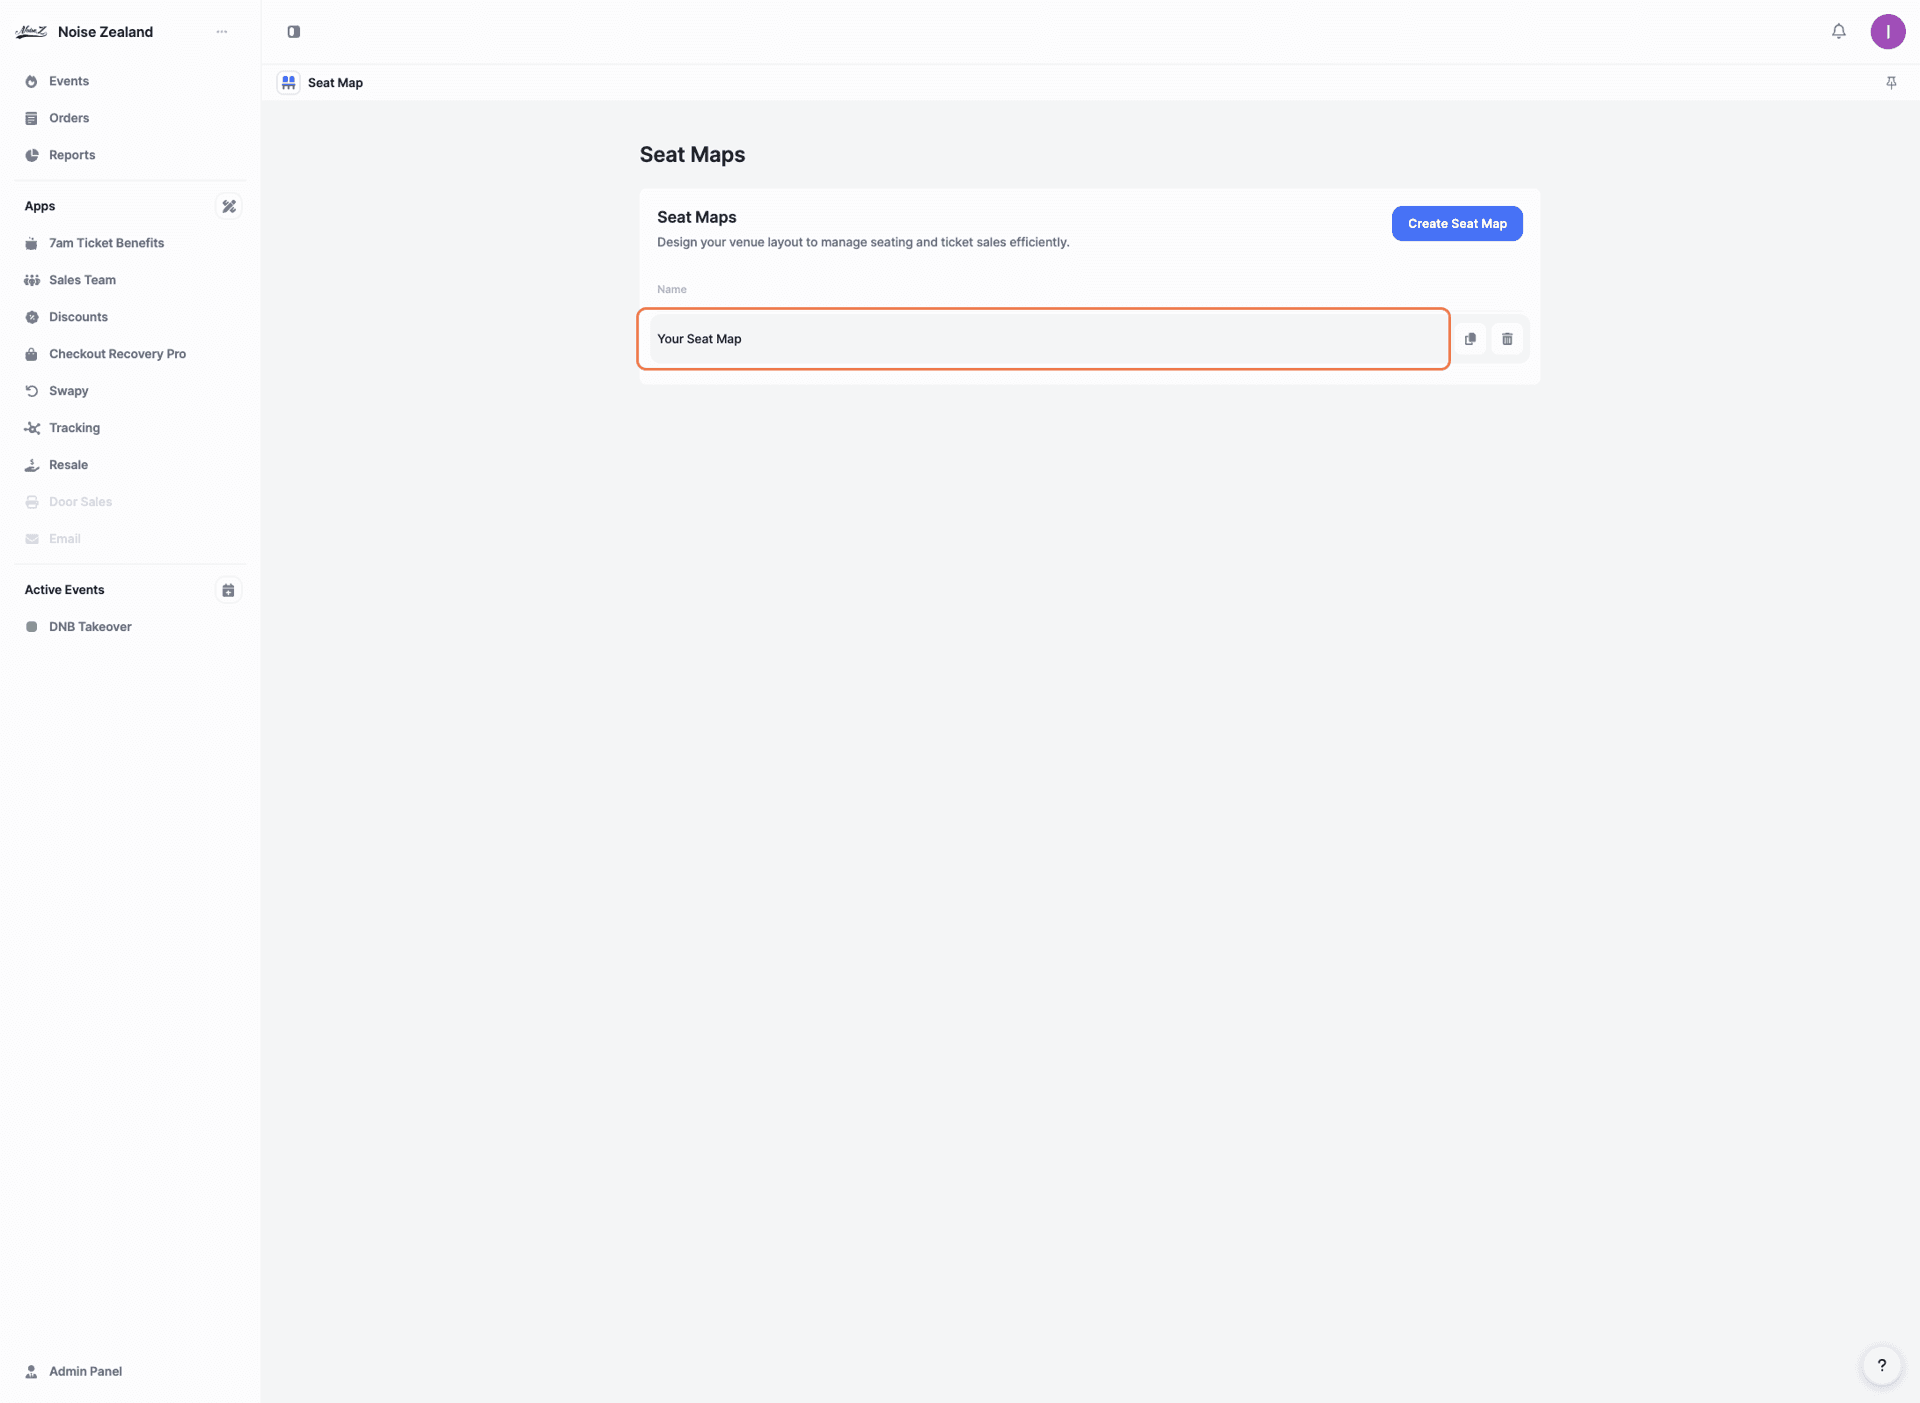This screenshot has width=1920, height=1403.
Task: Open the Sales Team app
Action: pyautogui.click(x=82, y=280)
